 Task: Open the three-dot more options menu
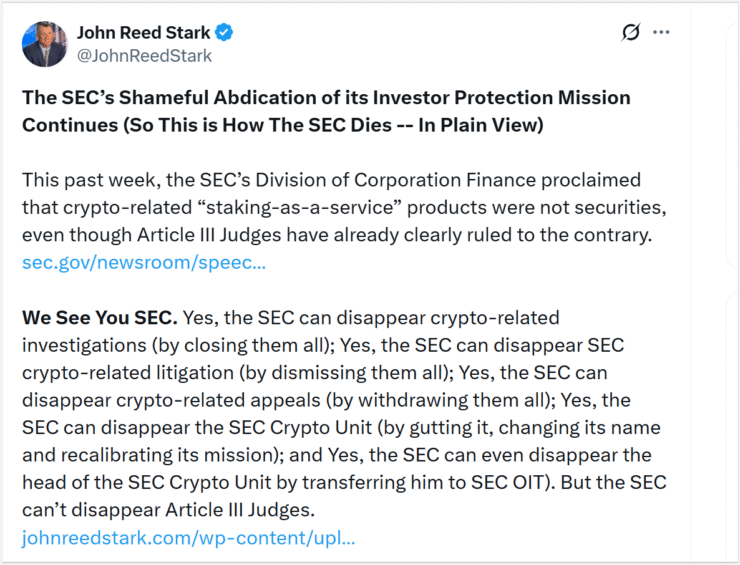click(661, 32)
